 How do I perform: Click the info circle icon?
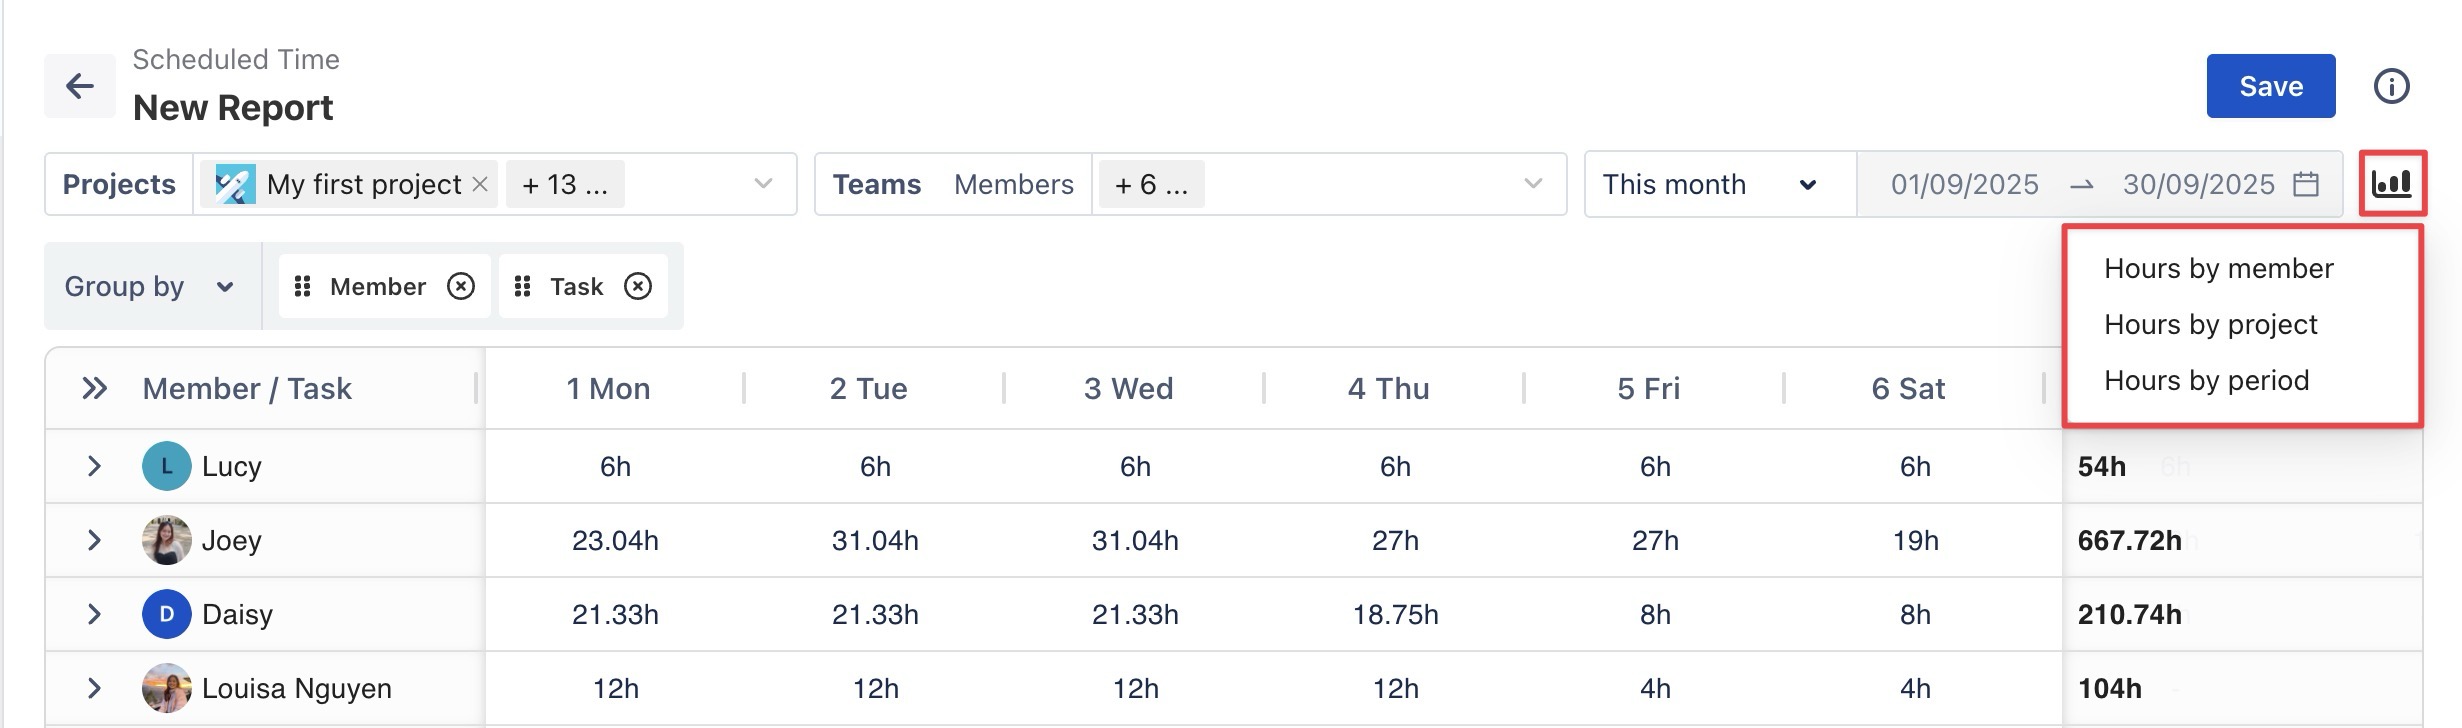coord(2392,86)
